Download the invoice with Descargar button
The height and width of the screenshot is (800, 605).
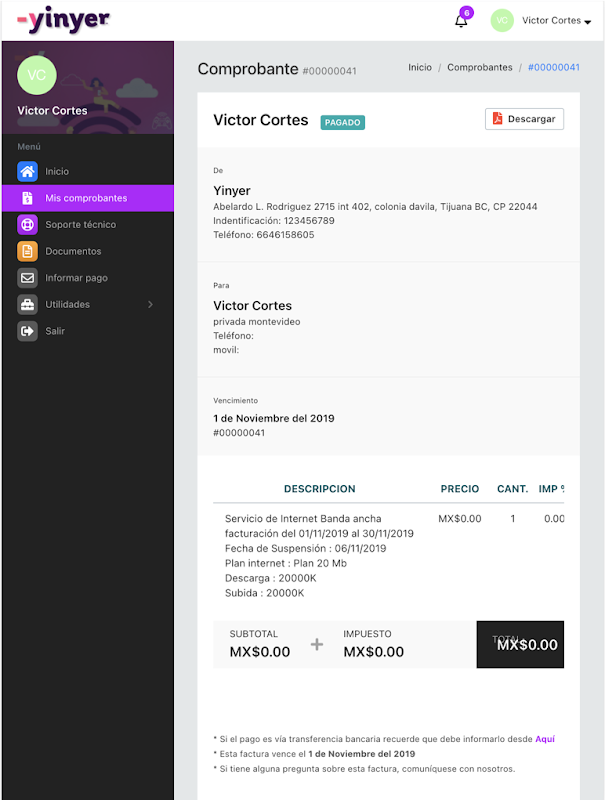[524, 119]
